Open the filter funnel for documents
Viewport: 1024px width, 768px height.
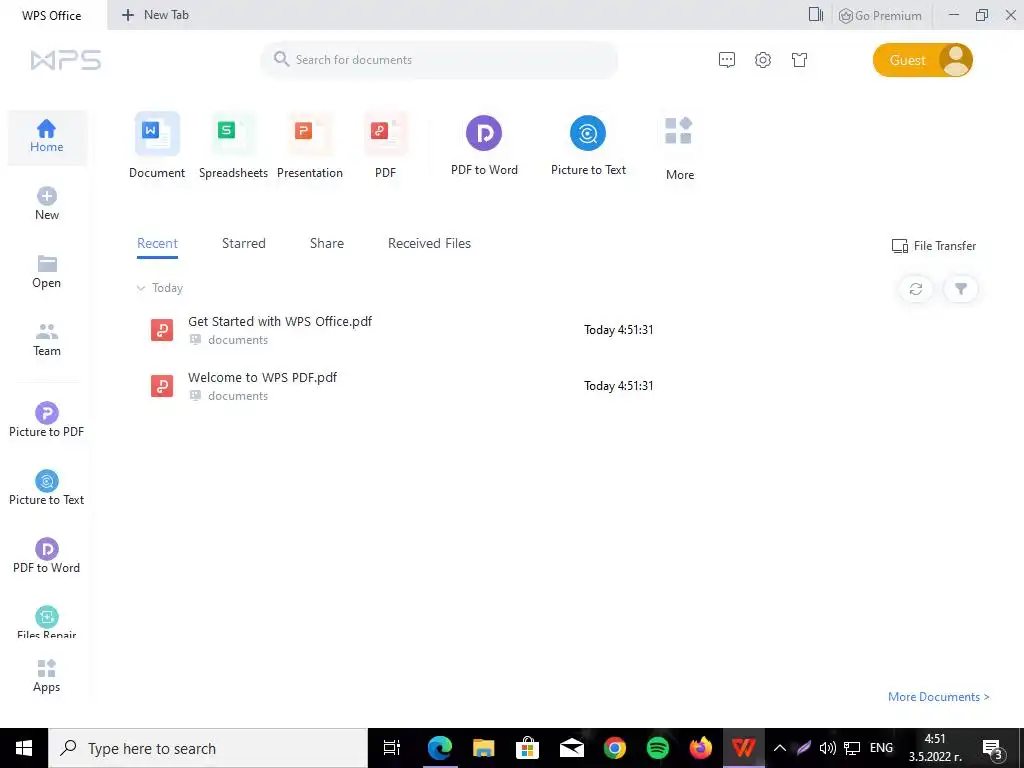[961, 289]
